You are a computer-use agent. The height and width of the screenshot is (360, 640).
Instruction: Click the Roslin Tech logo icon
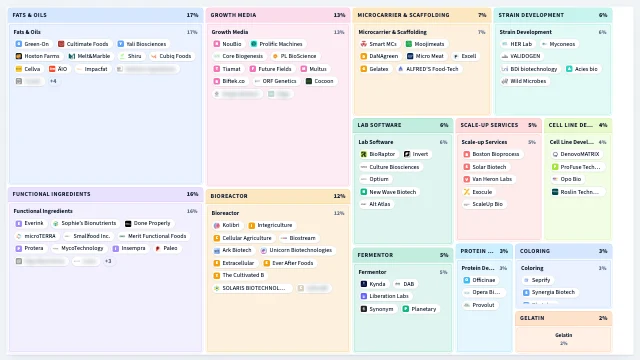(555, 192)
